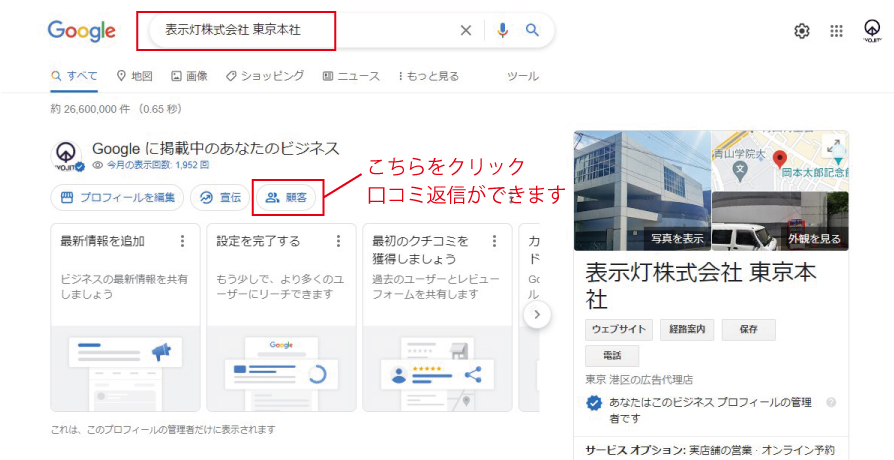This screenshot has width=894, height=460.
Task: Click the blue search magnifier icon
Action: [532, 30]
